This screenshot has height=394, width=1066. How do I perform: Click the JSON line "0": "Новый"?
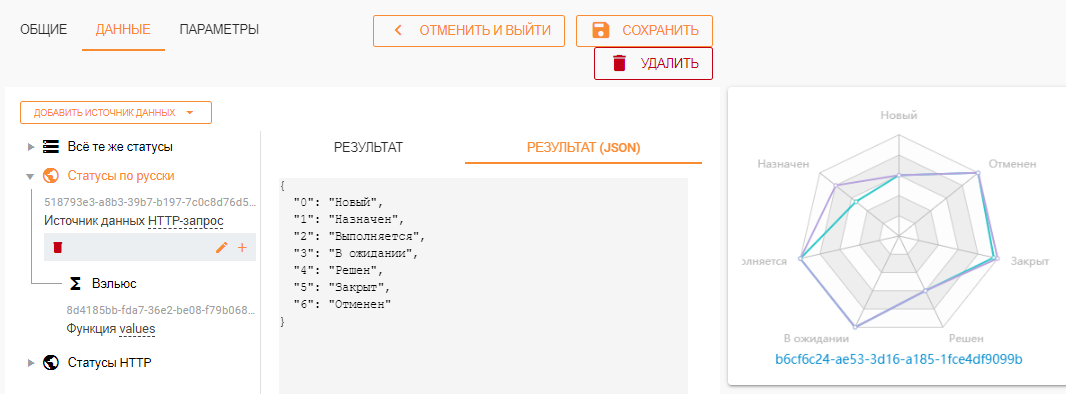coord(339,202)
